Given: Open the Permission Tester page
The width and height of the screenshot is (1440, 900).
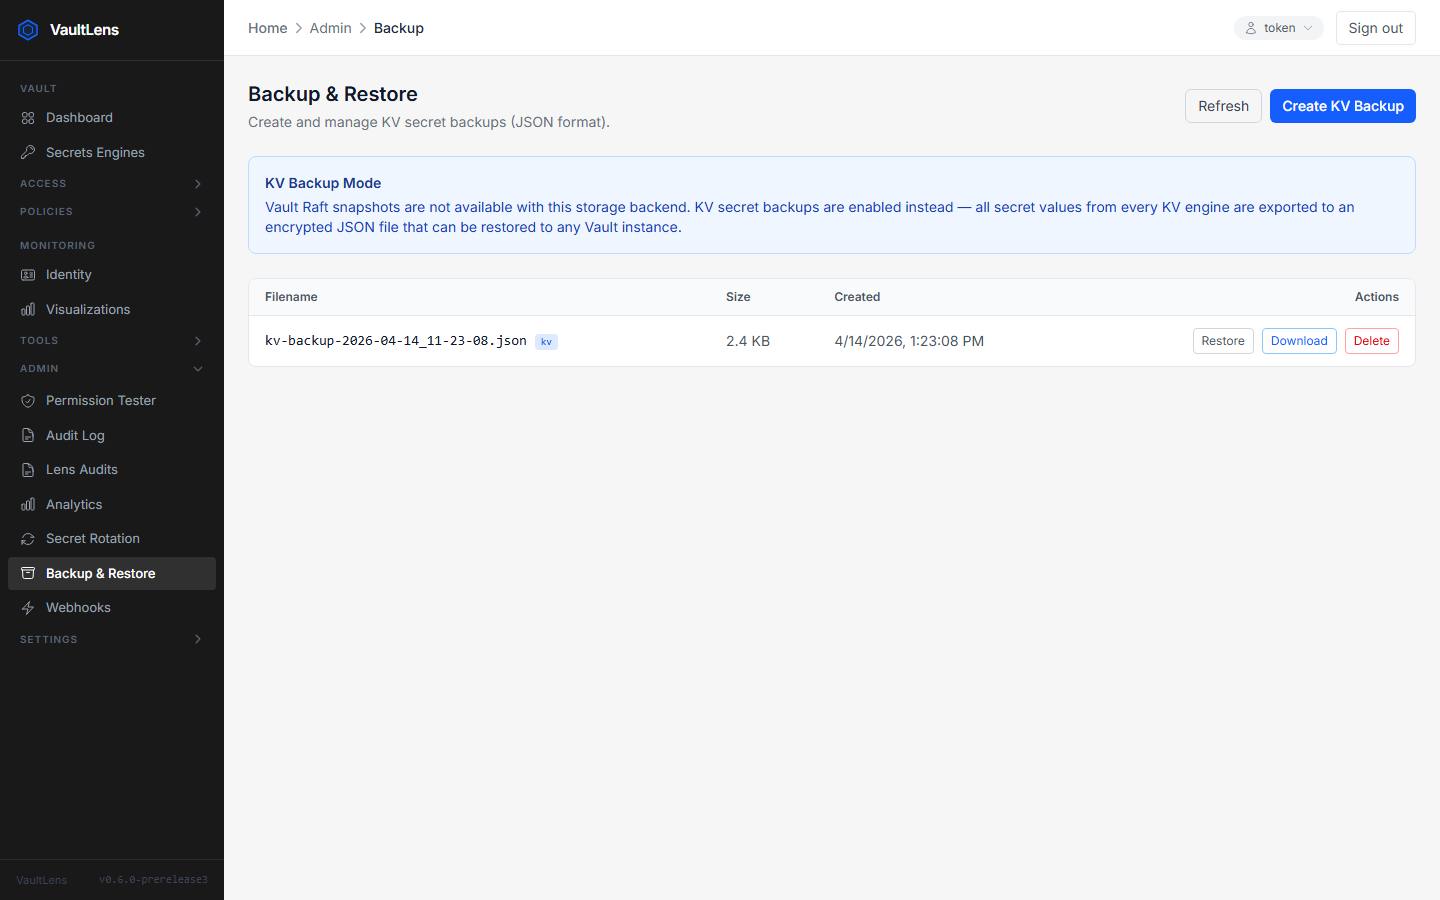Looking at the screenshot, I should 112,401.
